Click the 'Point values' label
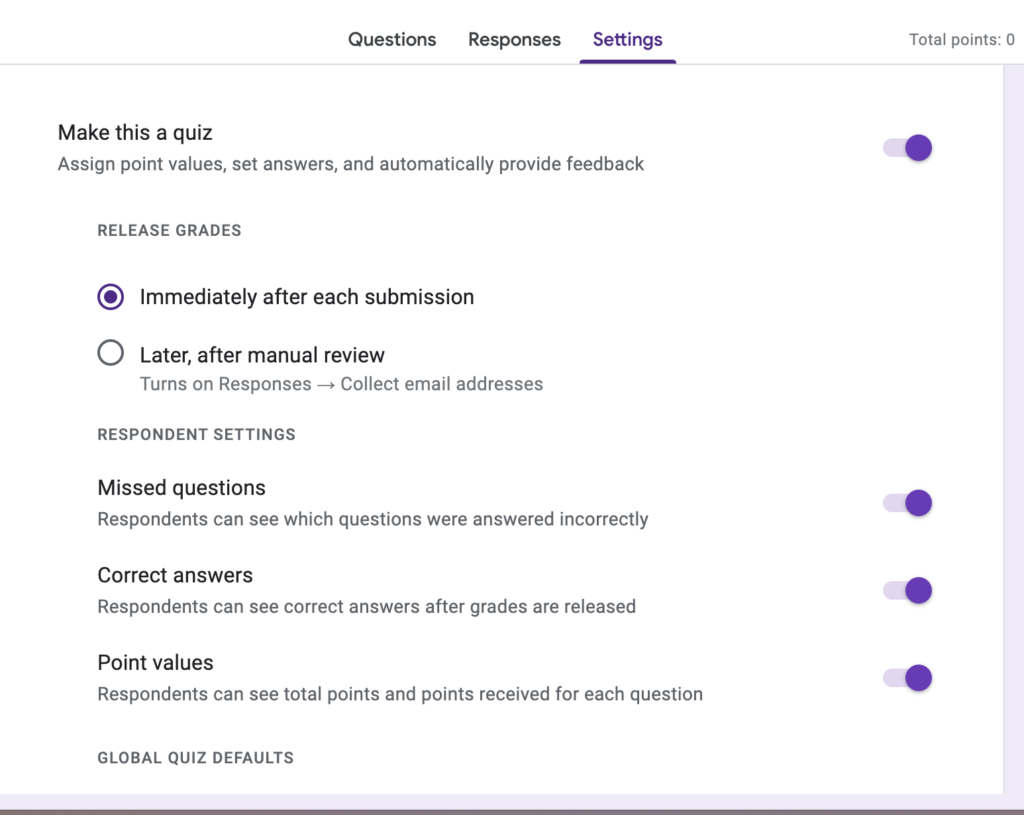This screenshot has width=1024, height=815. 155,663
